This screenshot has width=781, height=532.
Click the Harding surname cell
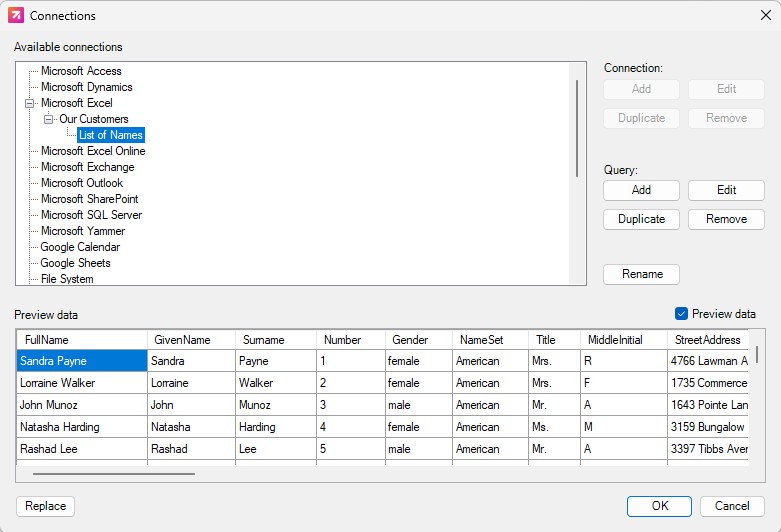coord(276,426)
